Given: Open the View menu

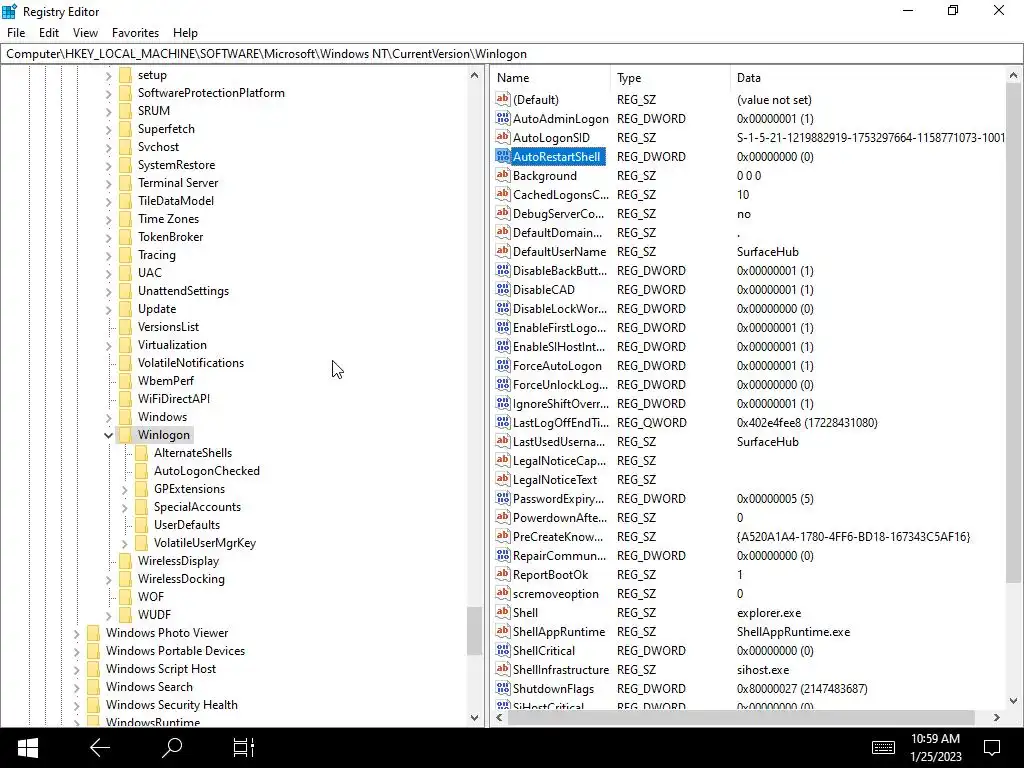Looking at the screenshot, I should 85,33.
